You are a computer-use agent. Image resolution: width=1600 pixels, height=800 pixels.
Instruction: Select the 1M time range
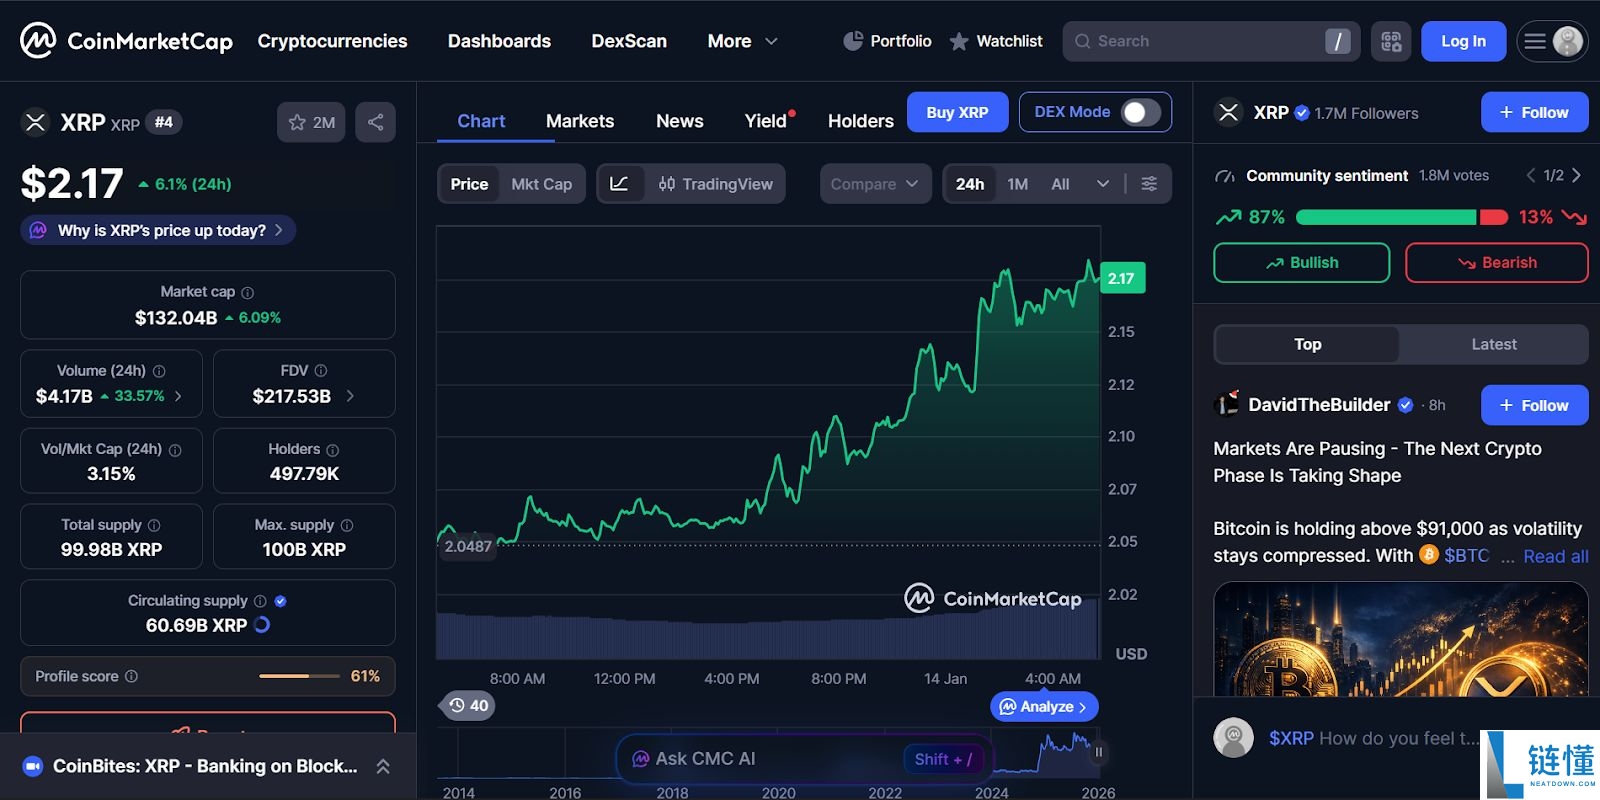click(x=1018, y=184)
